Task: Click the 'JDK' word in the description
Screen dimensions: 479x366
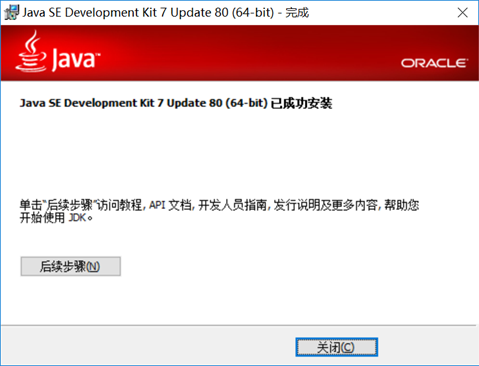Action: [77, 218]
